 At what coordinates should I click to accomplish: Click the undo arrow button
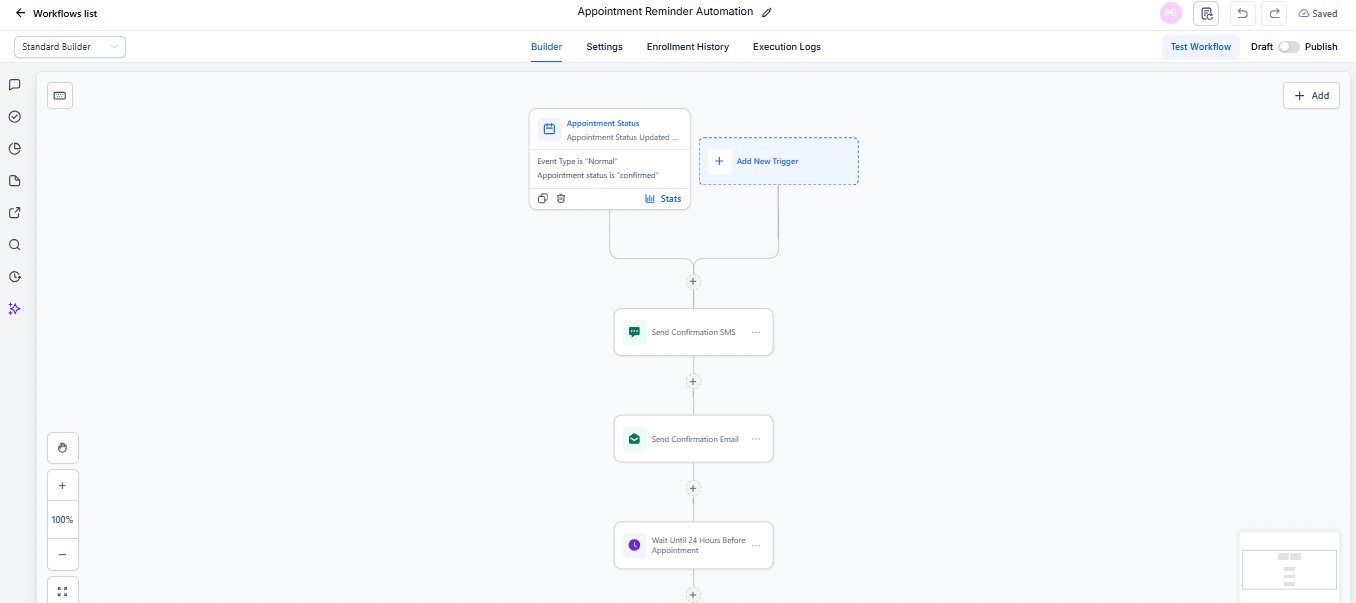(x=1242, y=13)
